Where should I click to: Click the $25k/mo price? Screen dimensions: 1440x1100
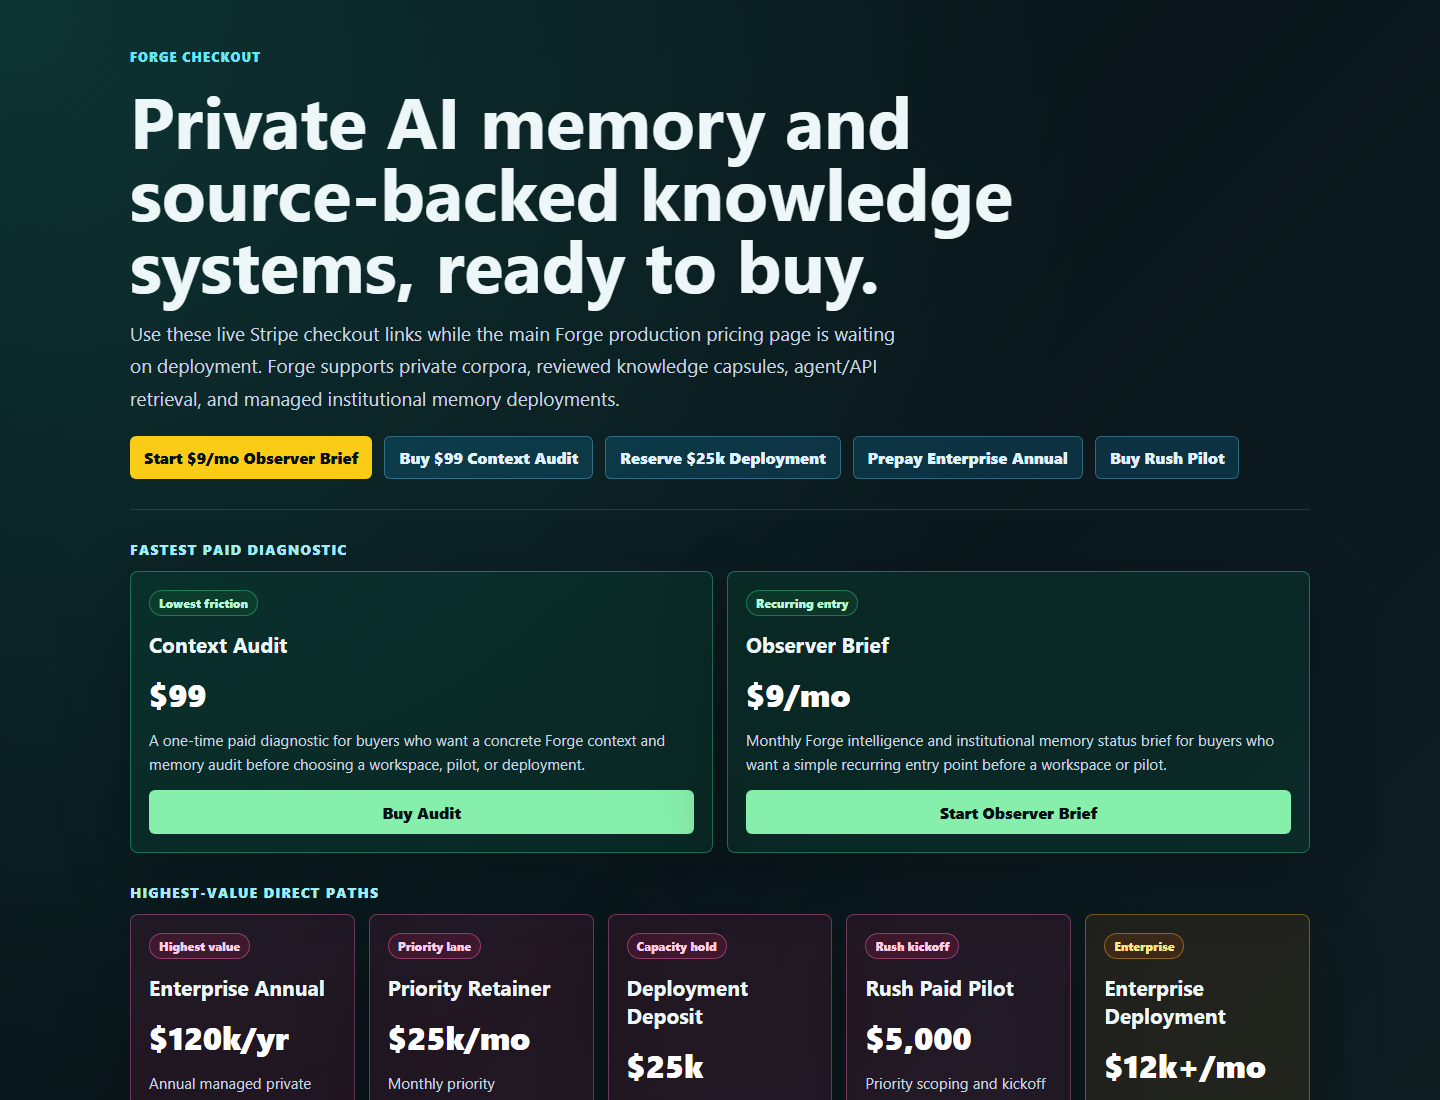click(x=459, y=1039)
